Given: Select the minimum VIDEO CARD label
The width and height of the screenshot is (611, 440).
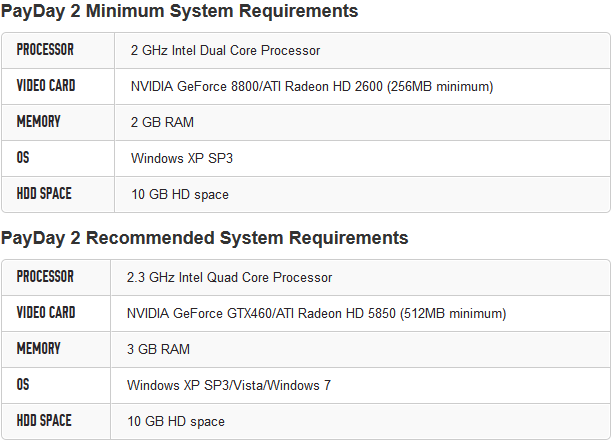Looking at the screenshot, I should 46,86.
